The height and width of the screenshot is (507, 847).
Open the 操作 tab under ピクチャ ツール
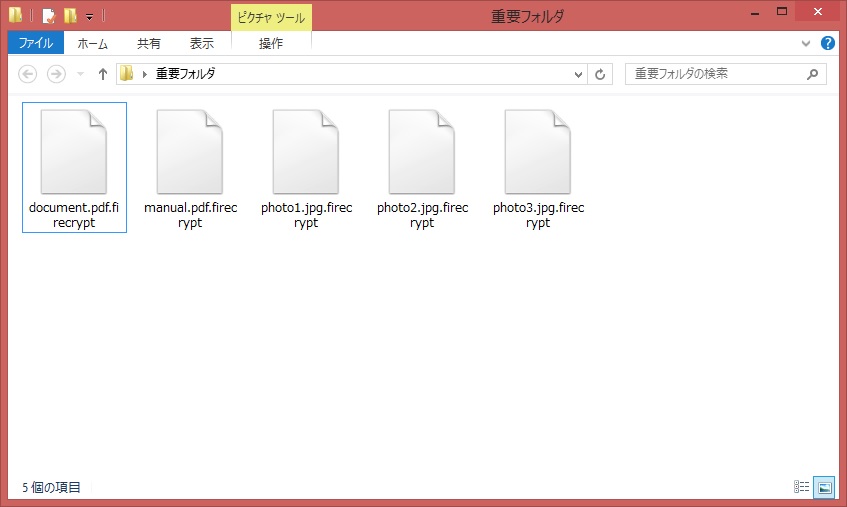click(x=271, y=43)
